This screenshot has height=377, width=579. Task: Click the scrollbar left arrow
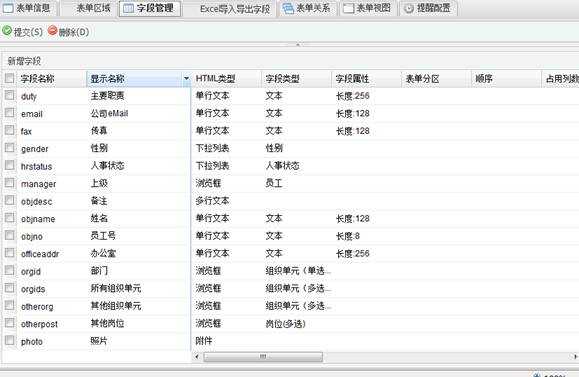197,357
